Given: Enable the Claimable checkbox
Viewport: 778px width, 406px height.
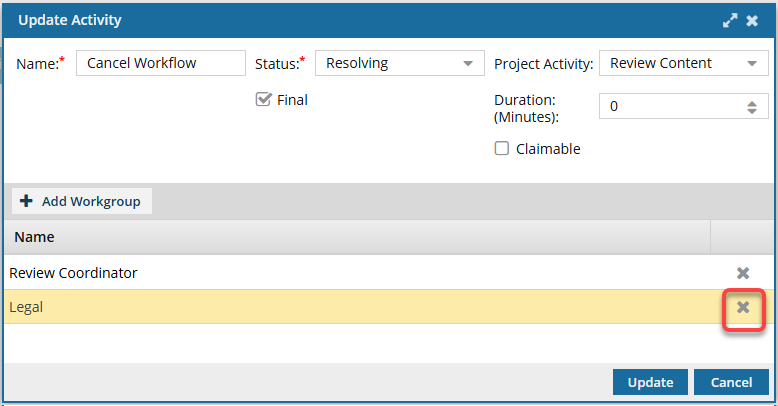Looking at the screenshot, I should tap(502, 149).
